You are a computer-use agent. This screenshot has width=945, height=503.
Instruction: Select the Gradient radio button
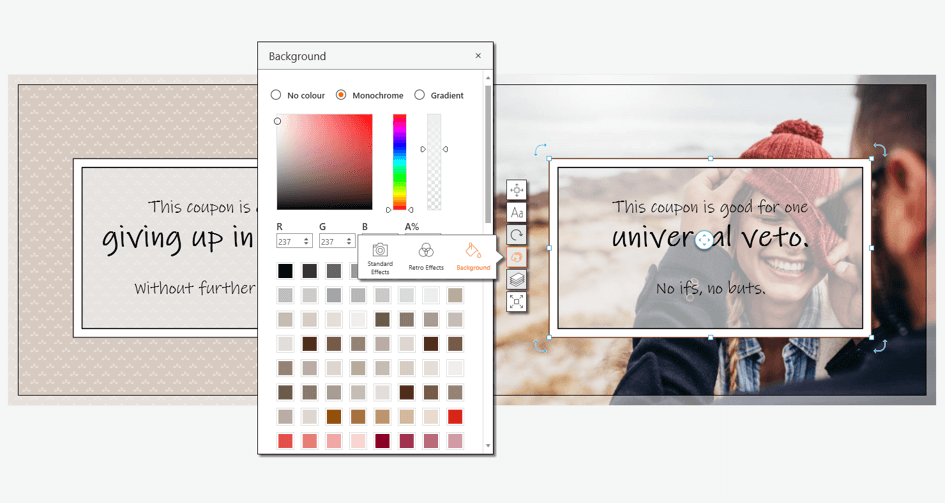(x=420, y=95)
